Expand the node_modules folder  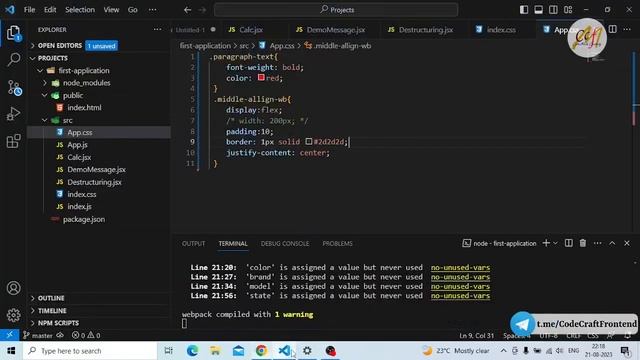(87, 83)
